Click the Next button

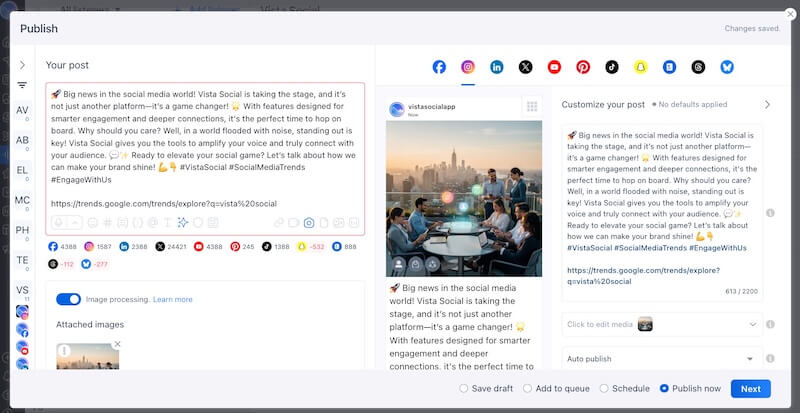[751, 388]
